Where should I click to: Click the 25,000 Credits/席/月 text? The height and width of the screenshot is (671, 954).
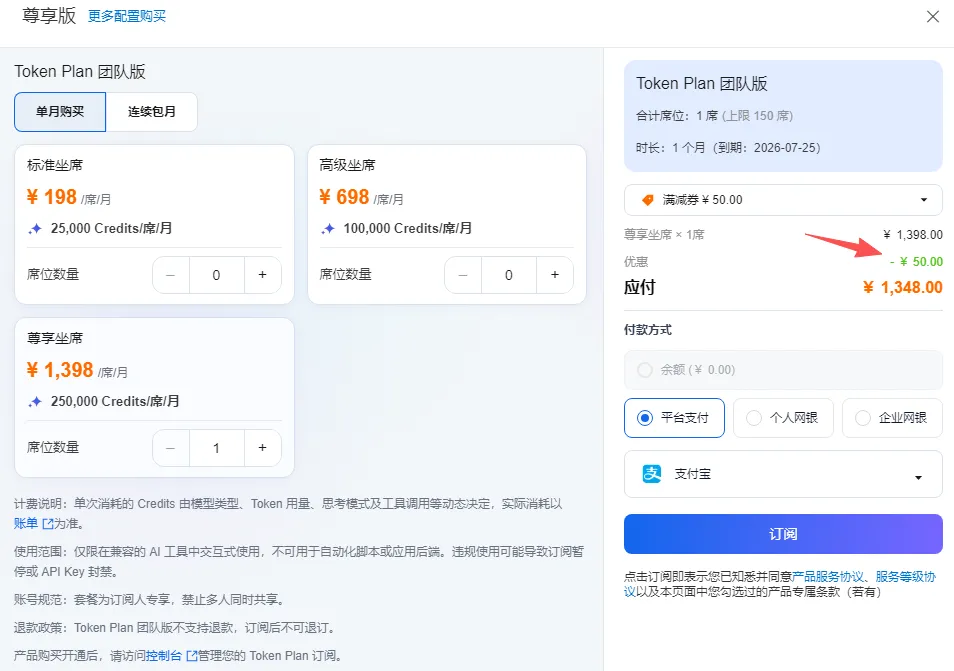pos(111,229)
